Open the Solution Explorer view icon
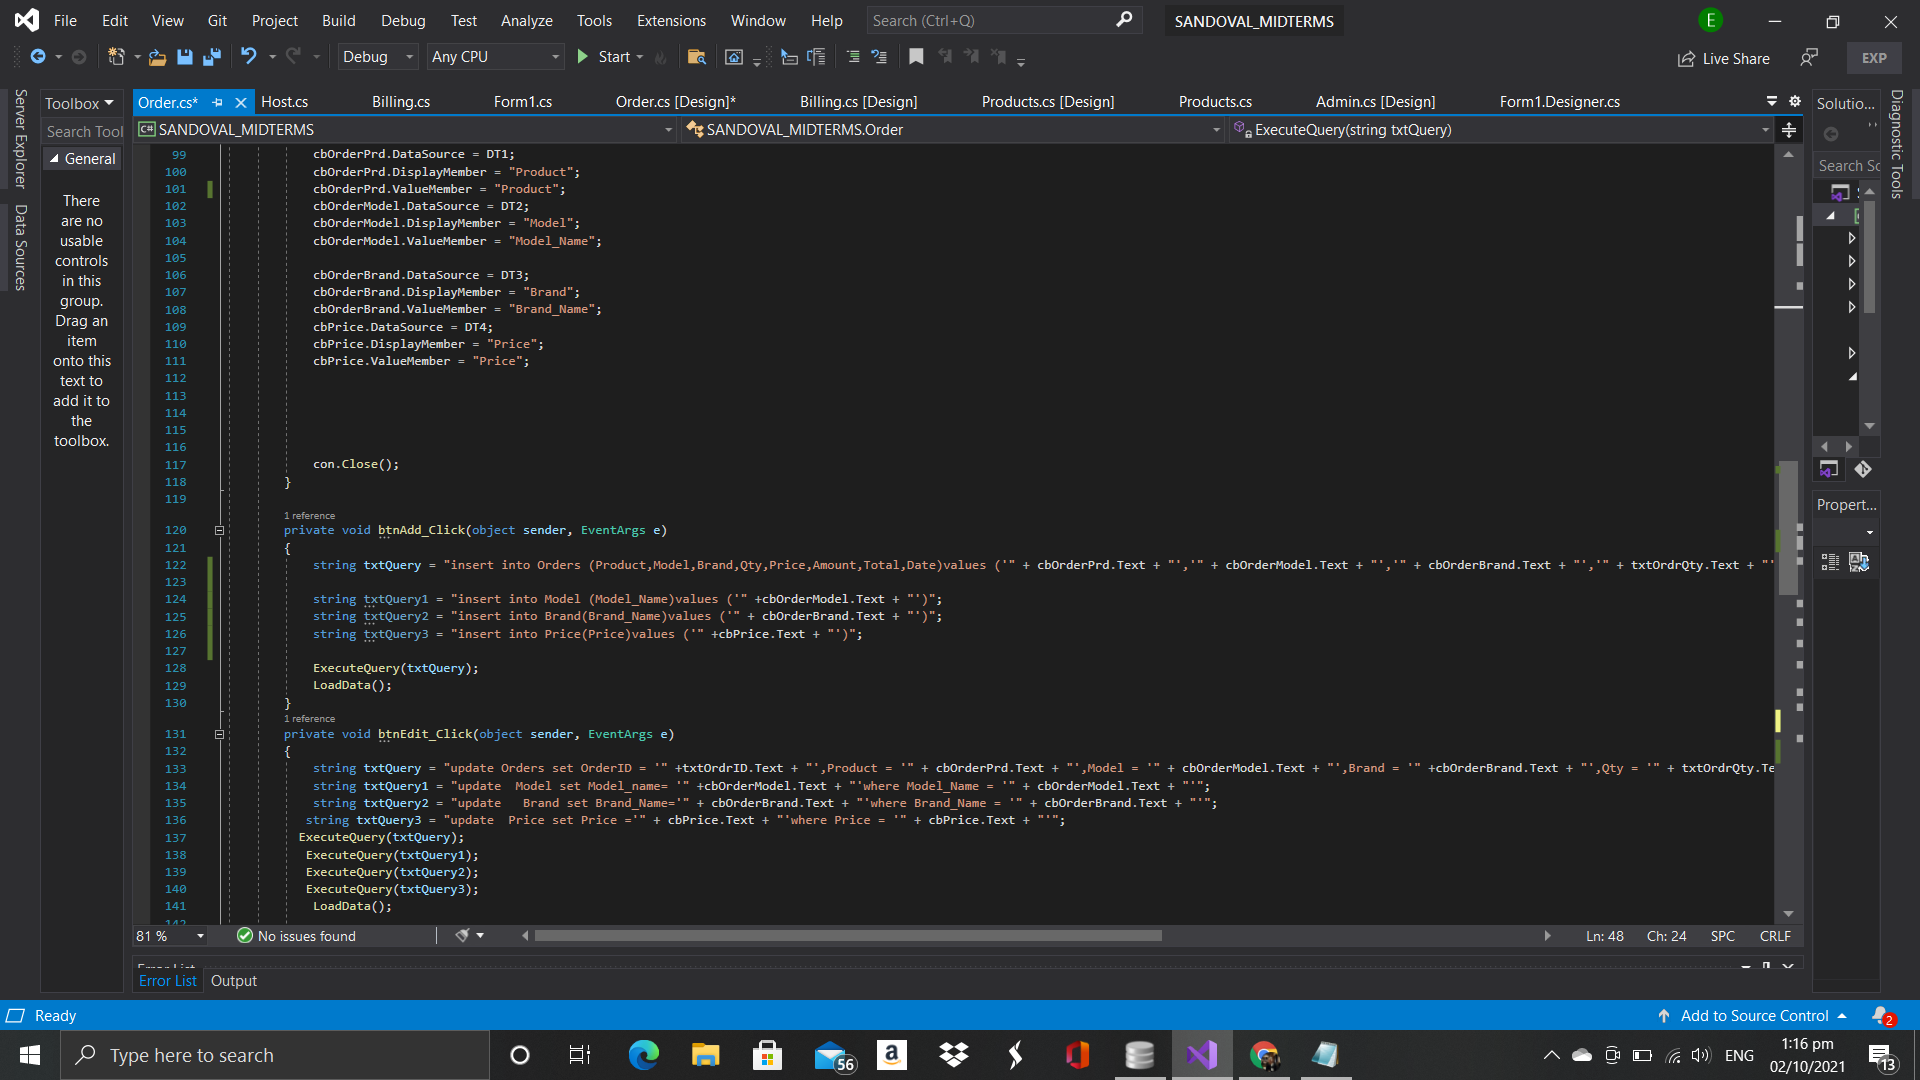The image size is (1920, 1080). [x=1829, y=470]
